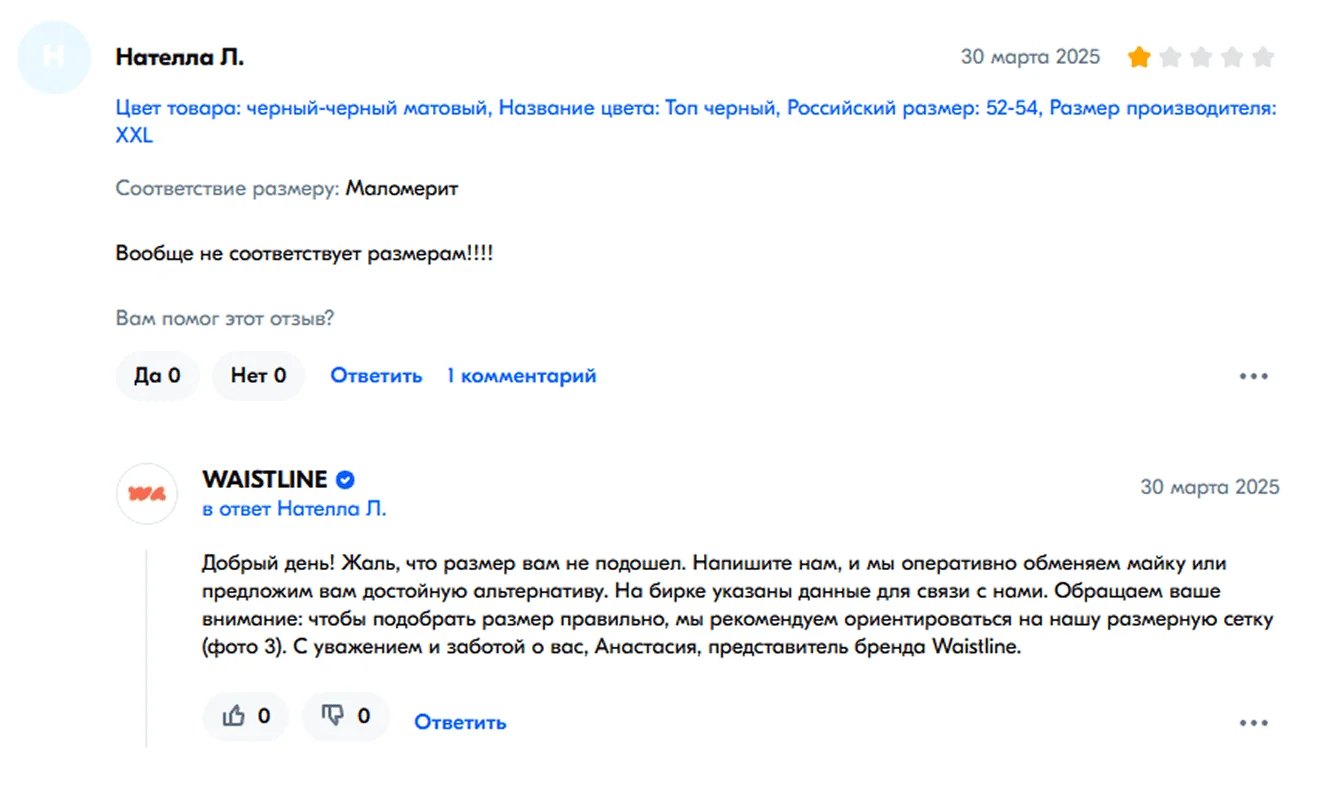1332x787 pixels.
Task: Click the third gray rating star
Action: pyautogui.click(x=1201, y=57)
